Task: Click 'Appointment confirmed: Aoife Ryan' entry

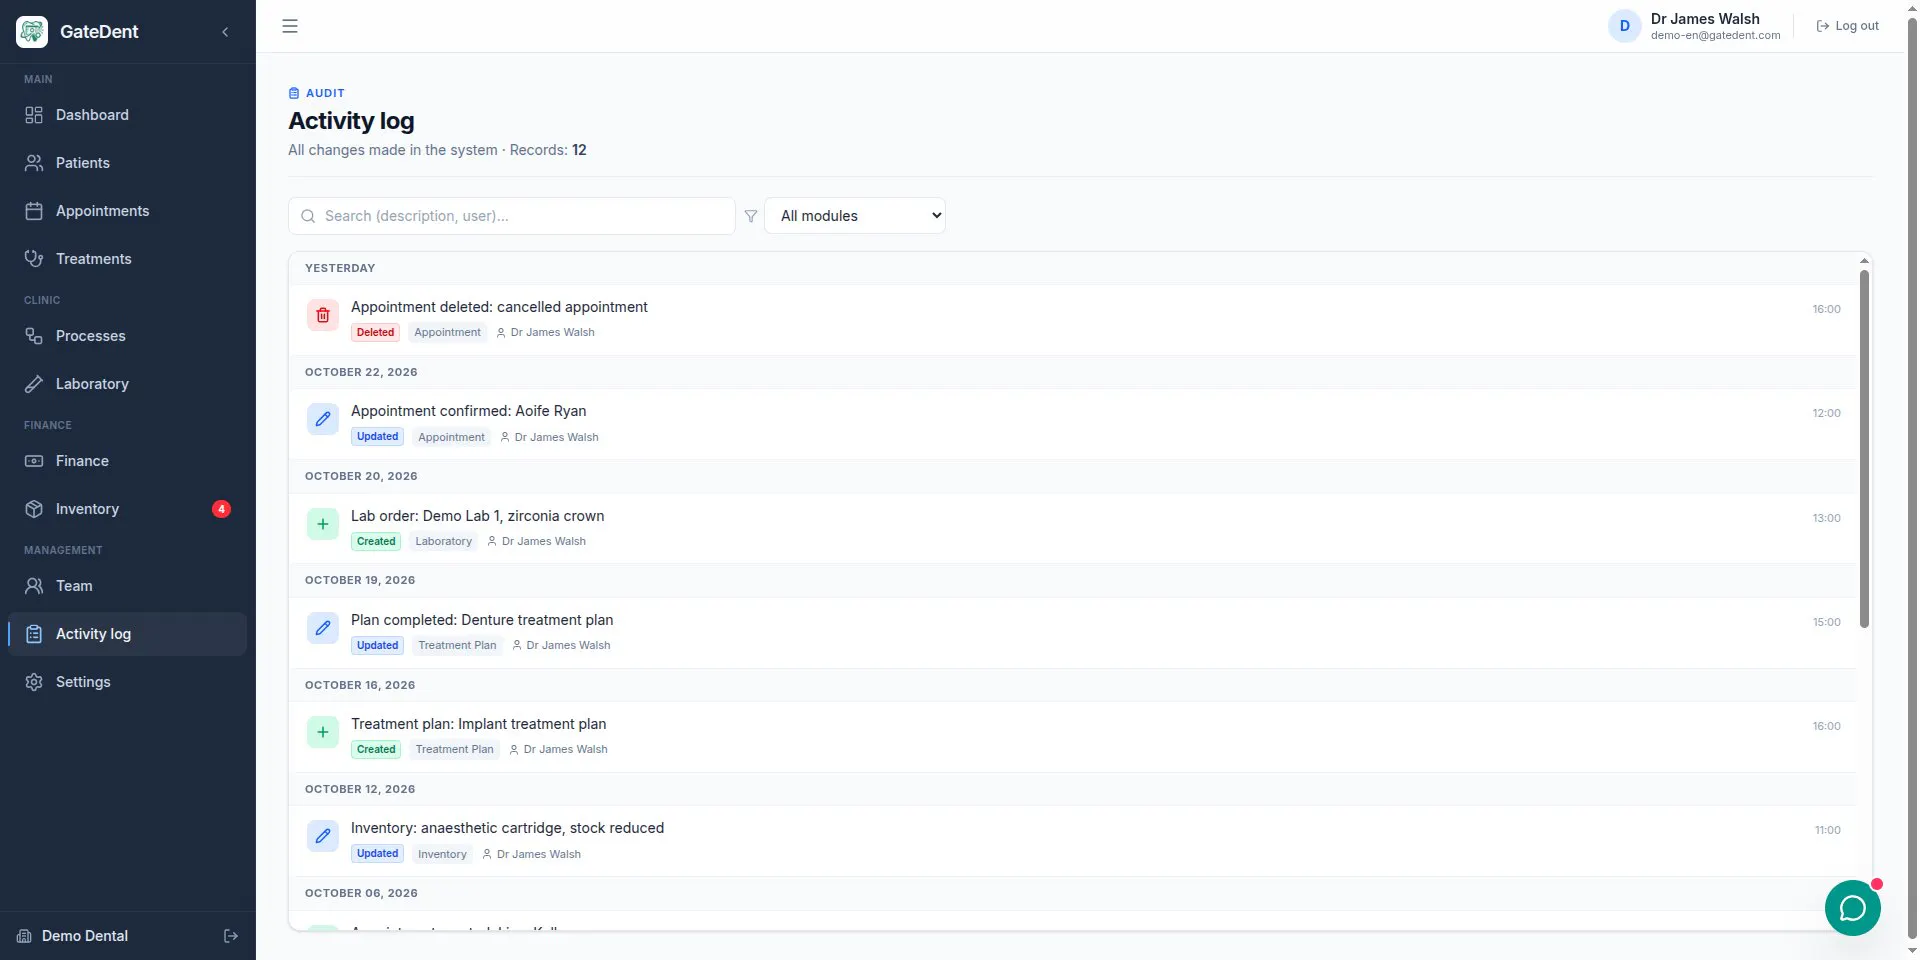Action: tap(468, 411)
